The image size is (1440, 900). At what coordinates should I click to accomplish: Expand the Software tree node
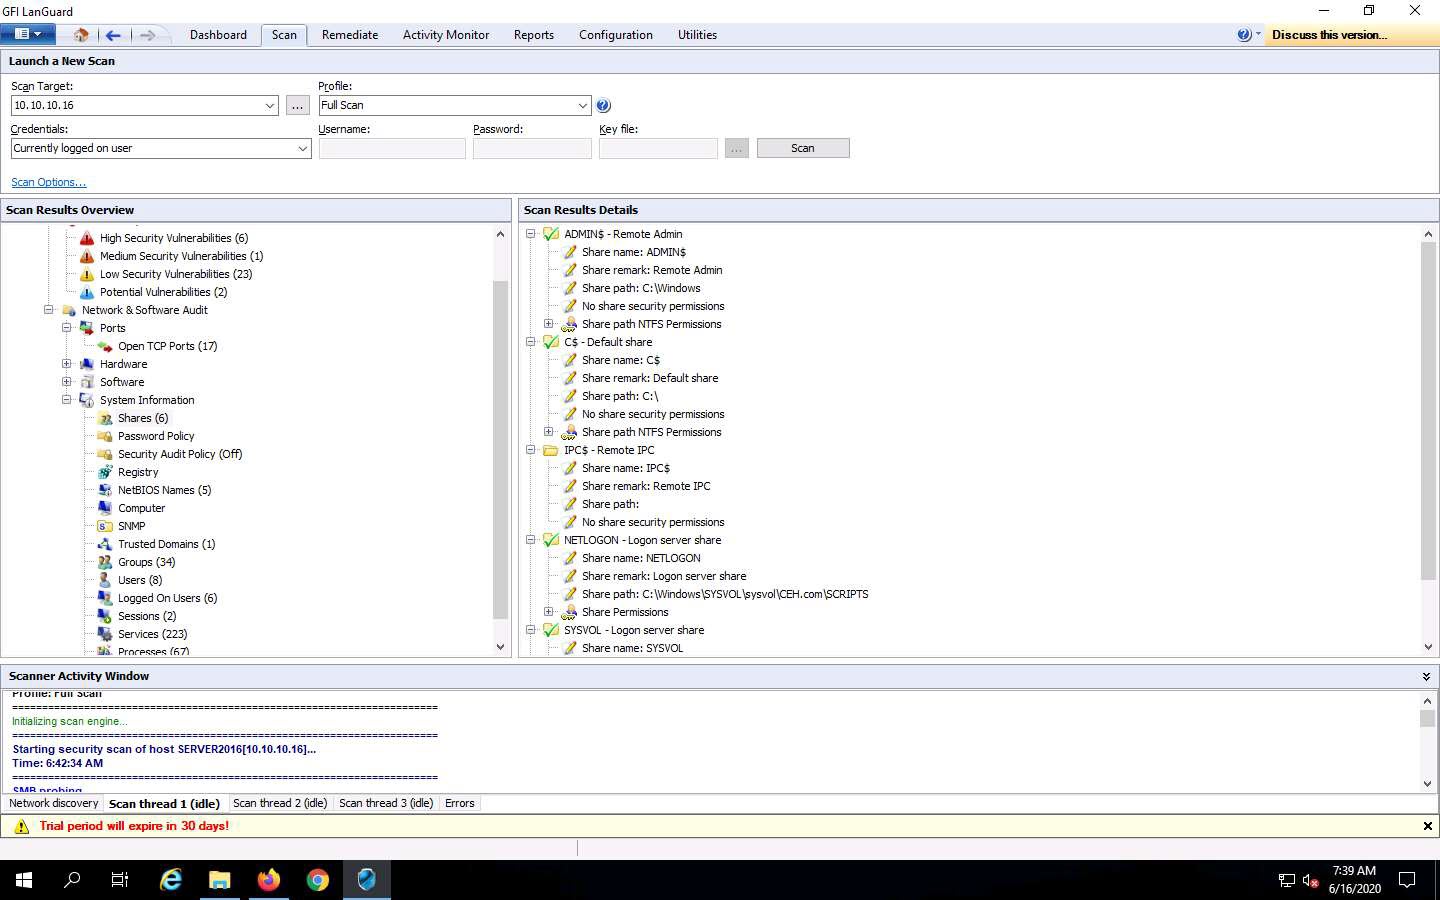click(x=67, y=382)
